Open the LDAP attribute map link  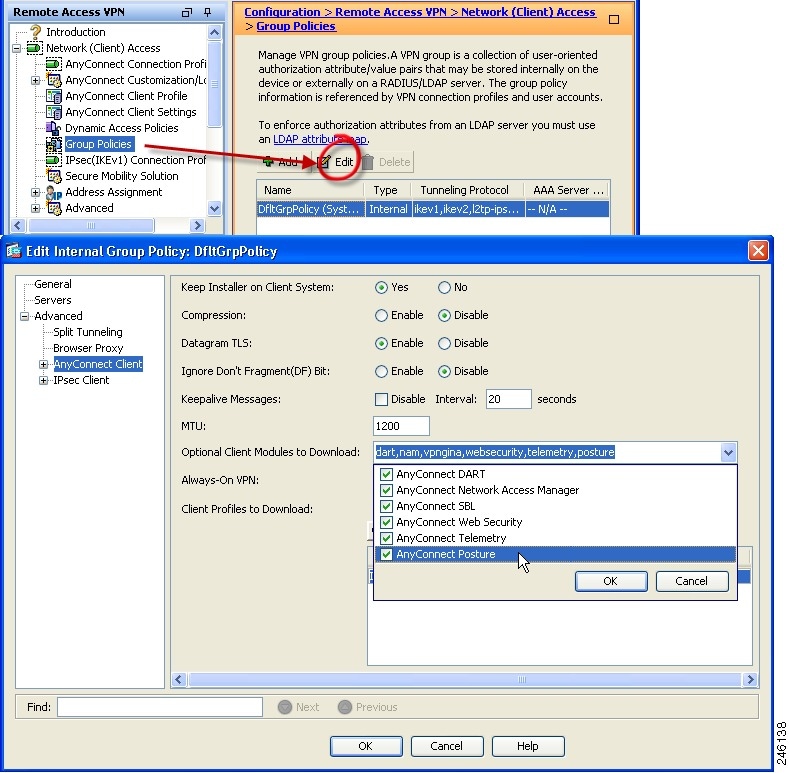[x=321, y=139]
